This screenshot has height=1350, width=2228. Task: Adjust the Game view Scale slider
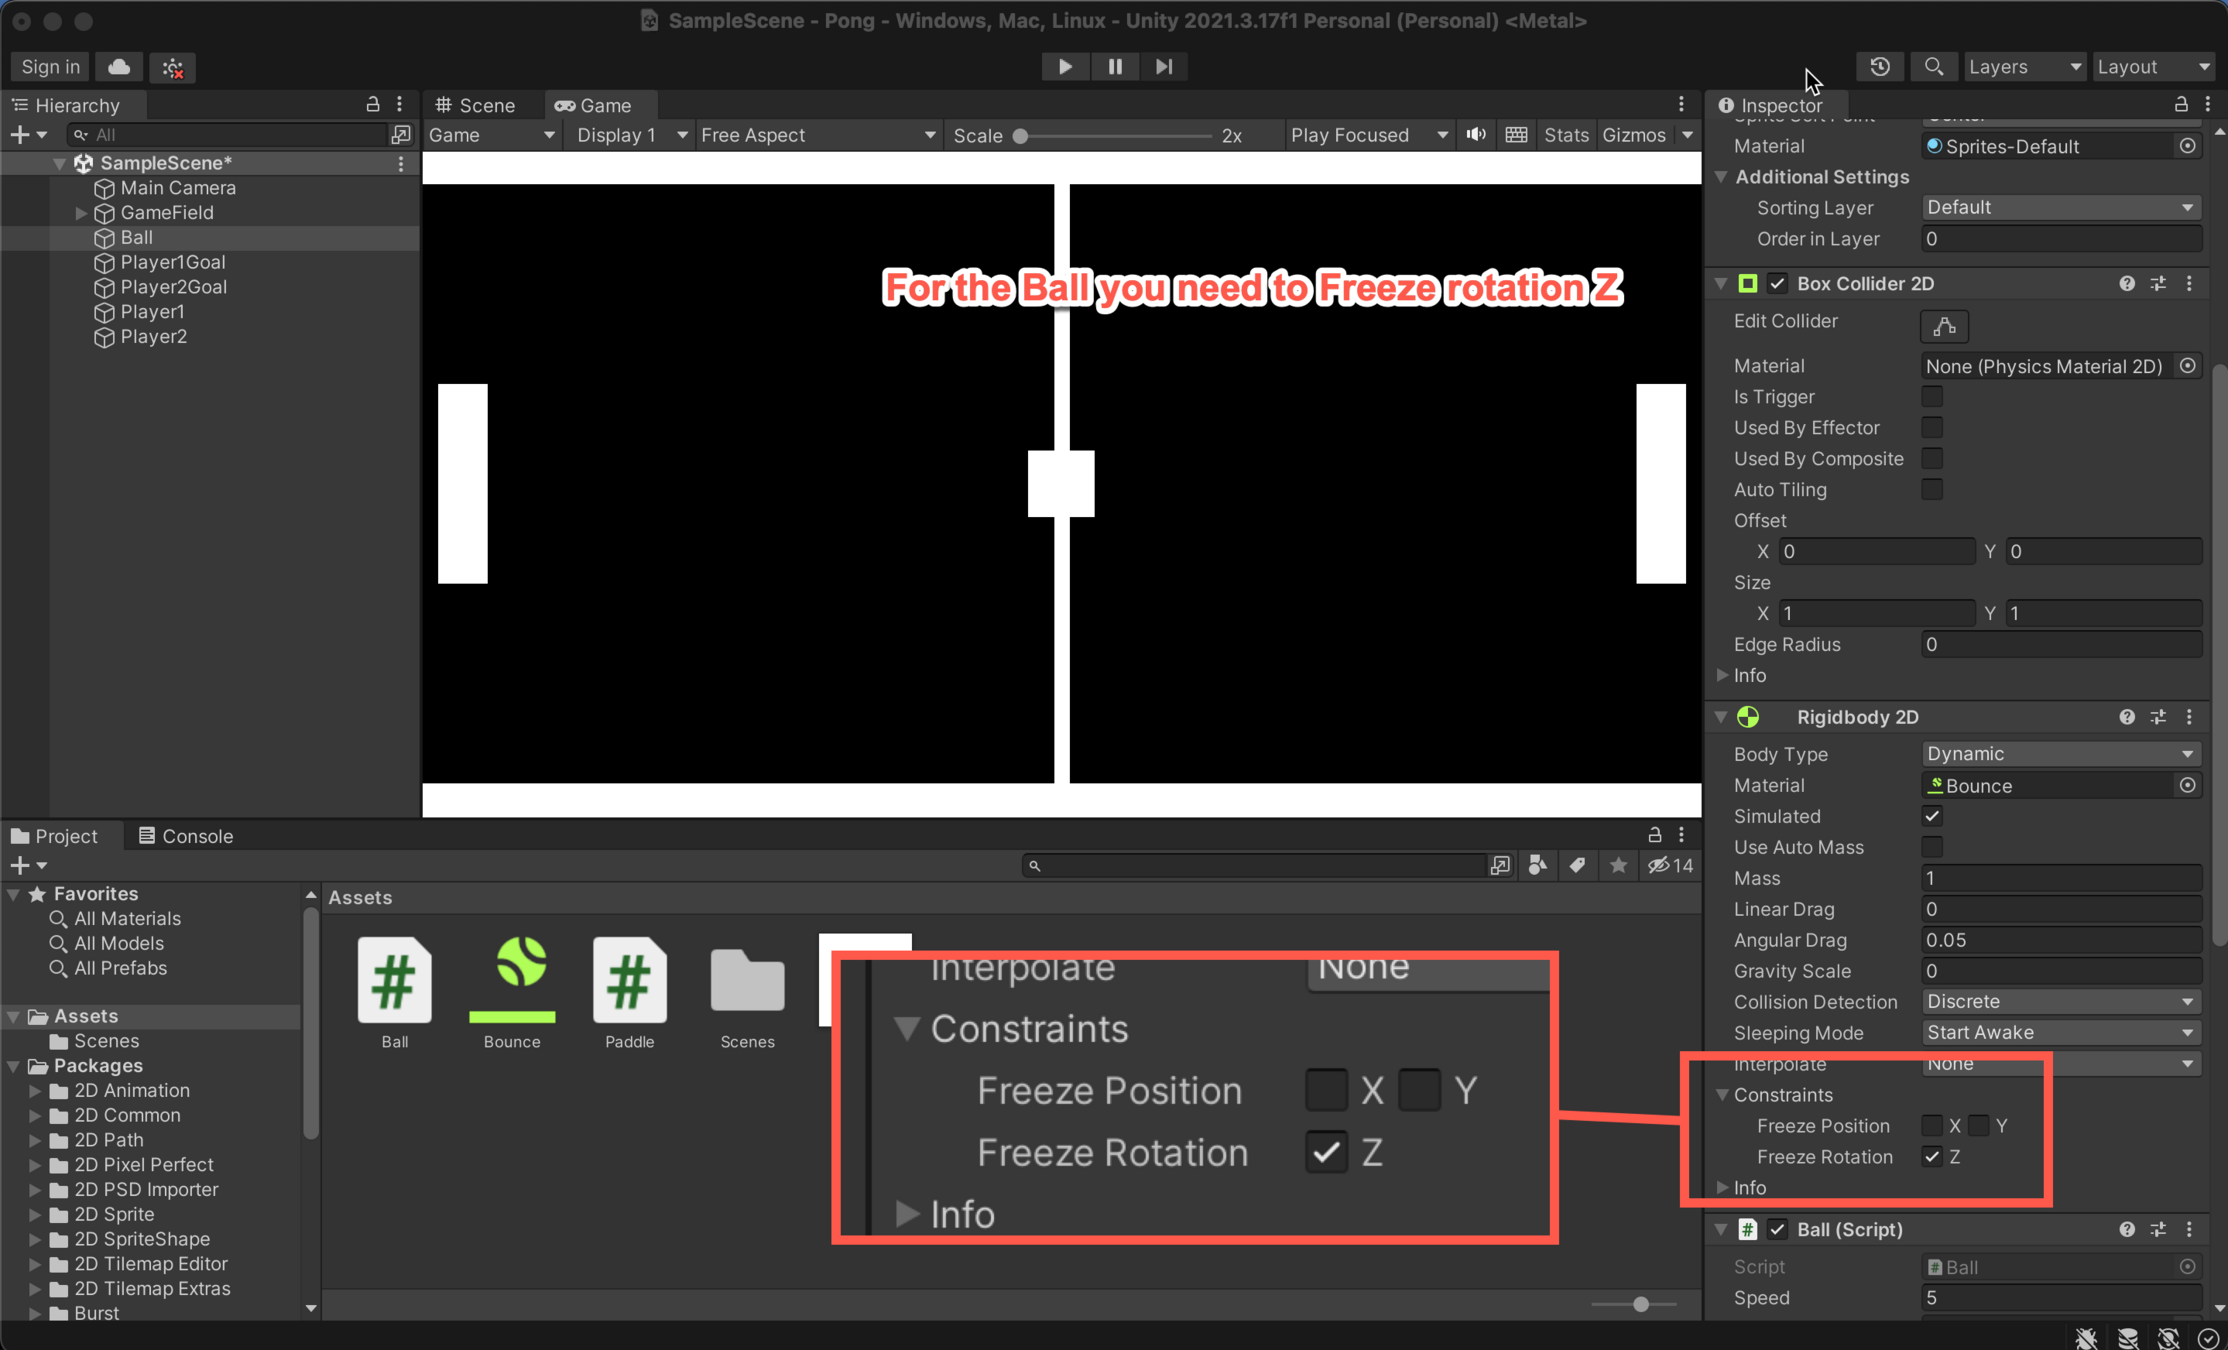[1021, 136]
